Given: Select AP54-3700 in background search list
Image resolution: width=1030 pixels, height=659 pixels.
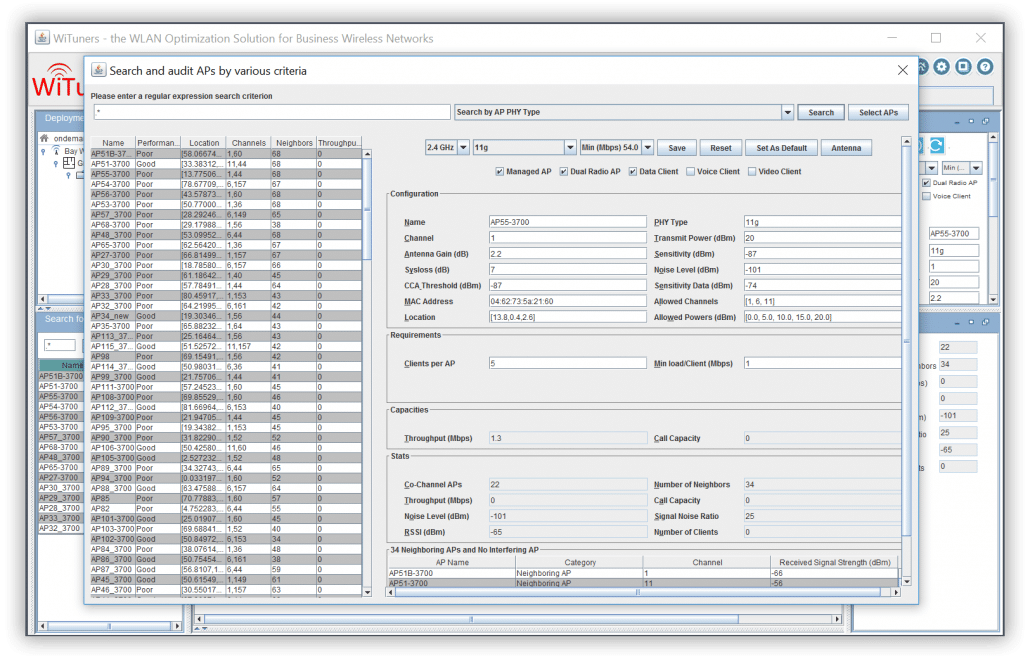Looking at the screenshot, I should click(61, 407).
